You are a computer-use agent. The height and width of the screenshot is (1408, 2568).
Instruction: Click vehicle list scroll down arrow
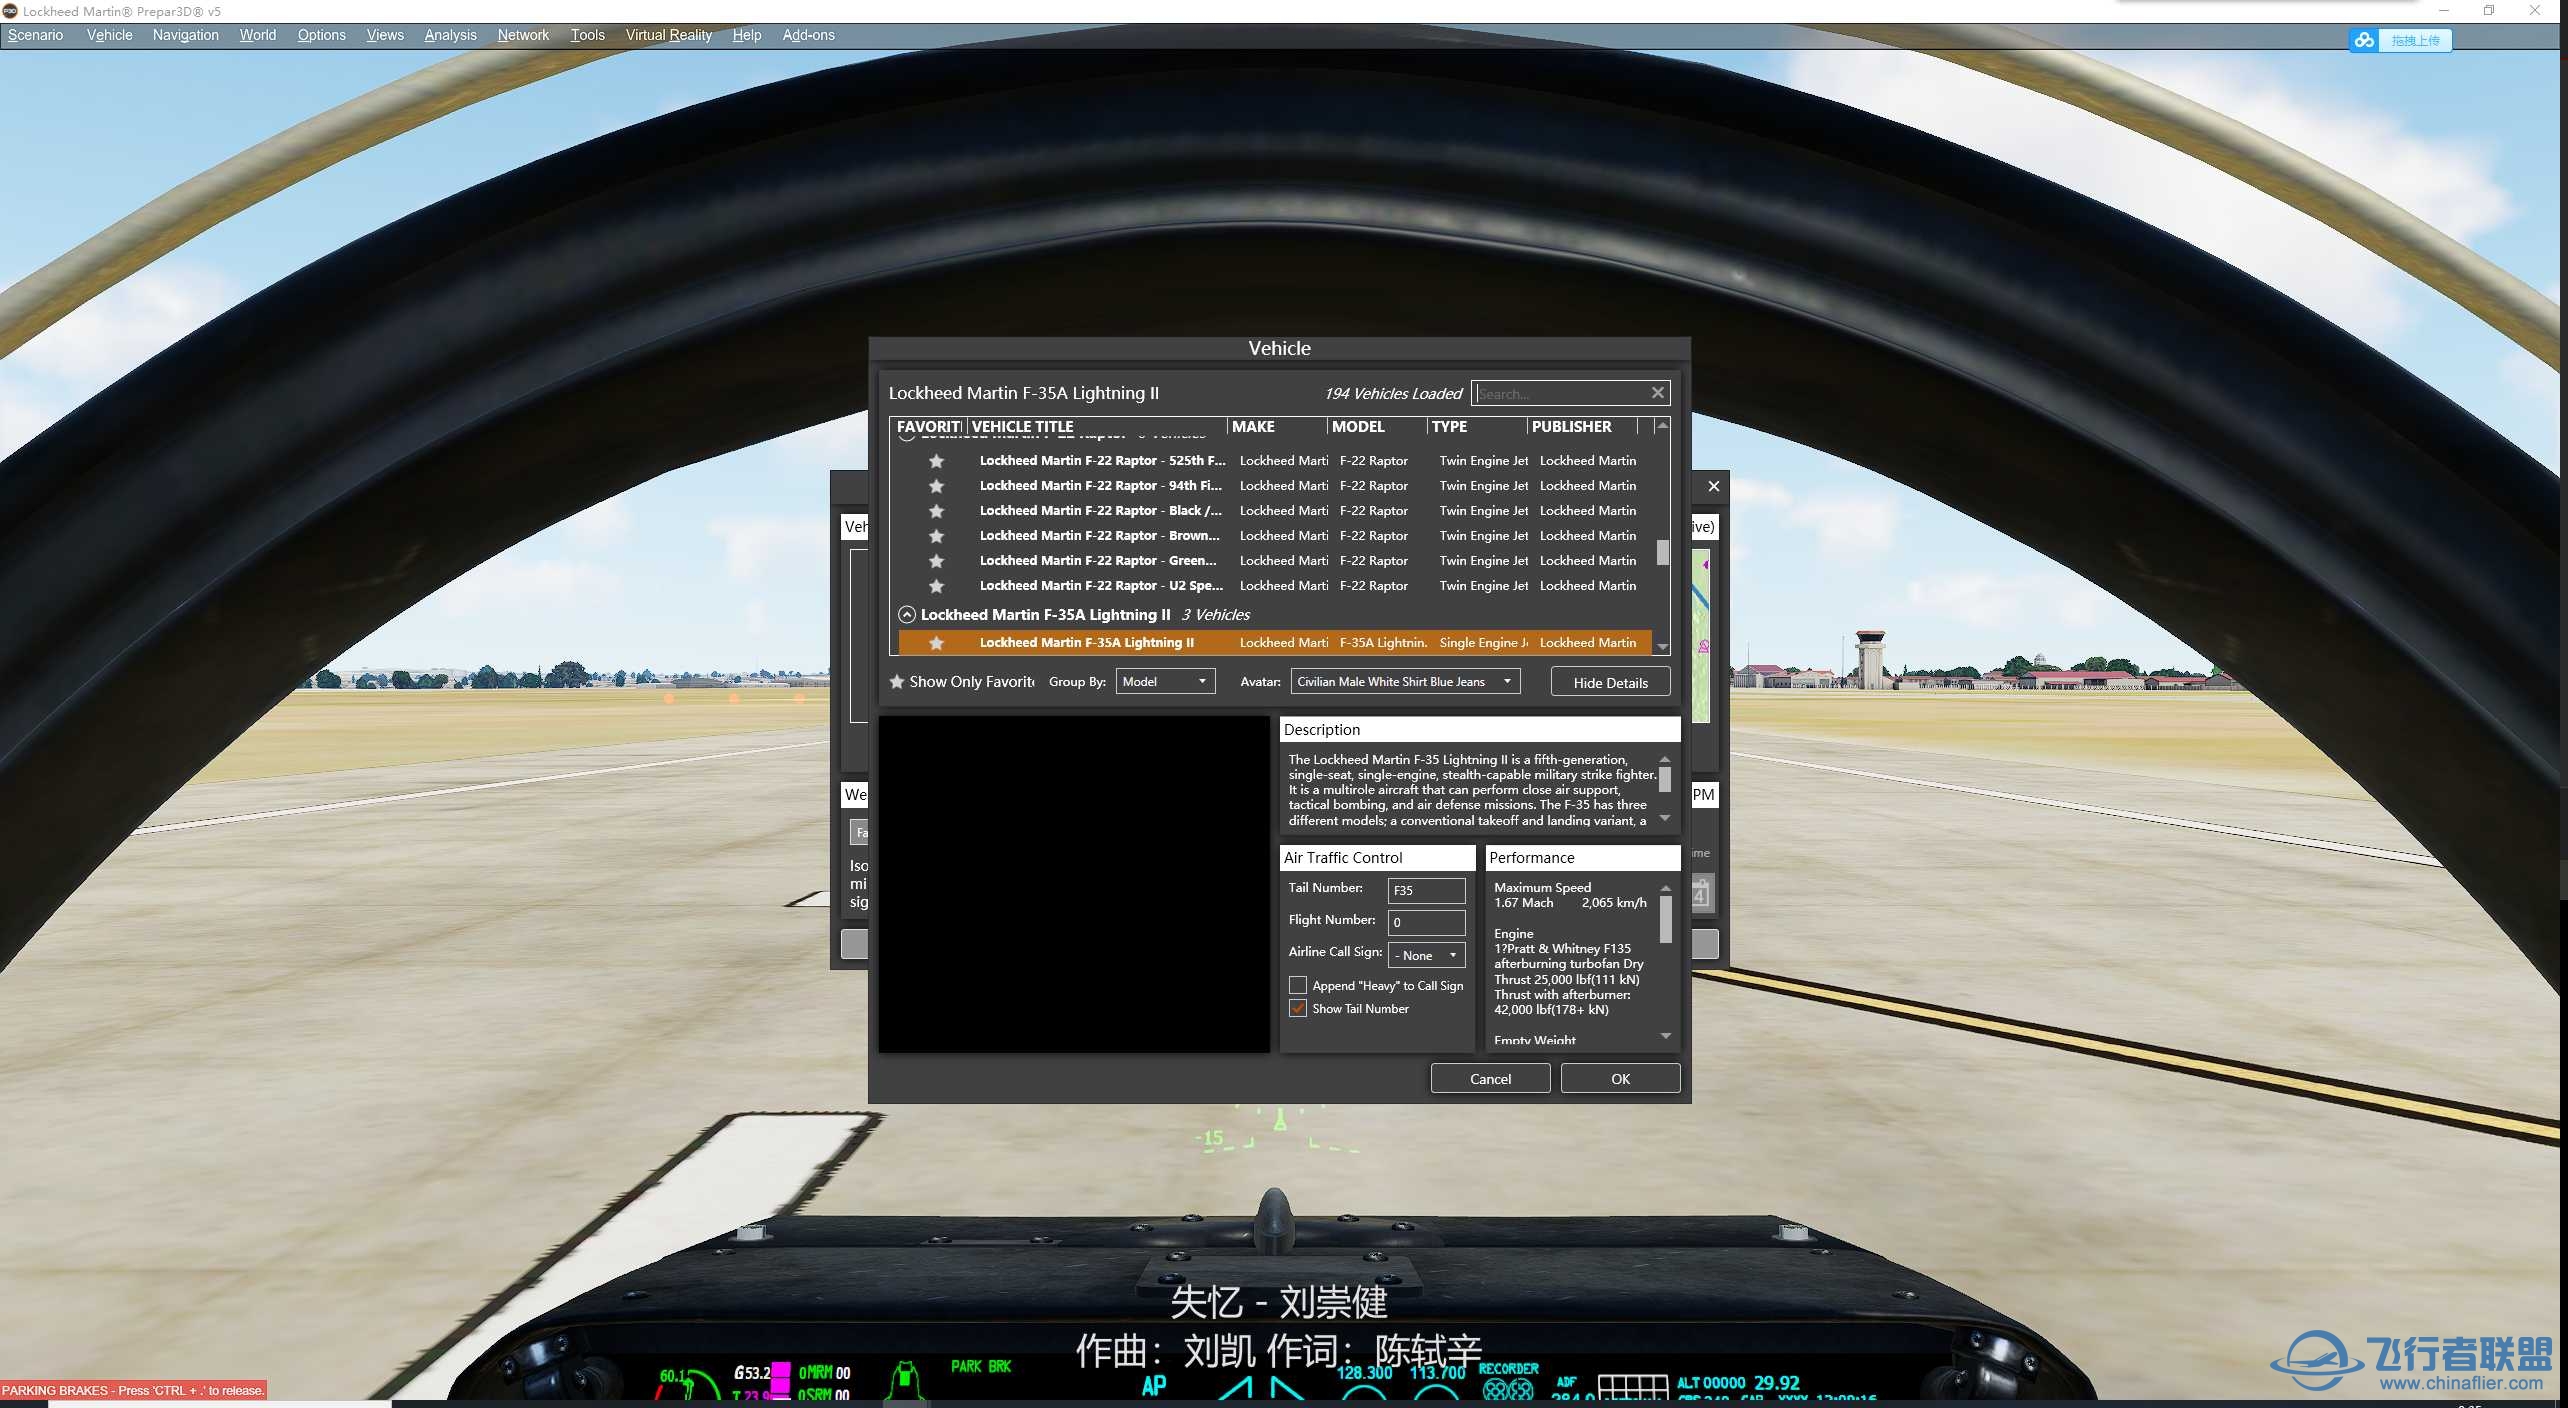pyautogui.click(x=1662, y=647)
